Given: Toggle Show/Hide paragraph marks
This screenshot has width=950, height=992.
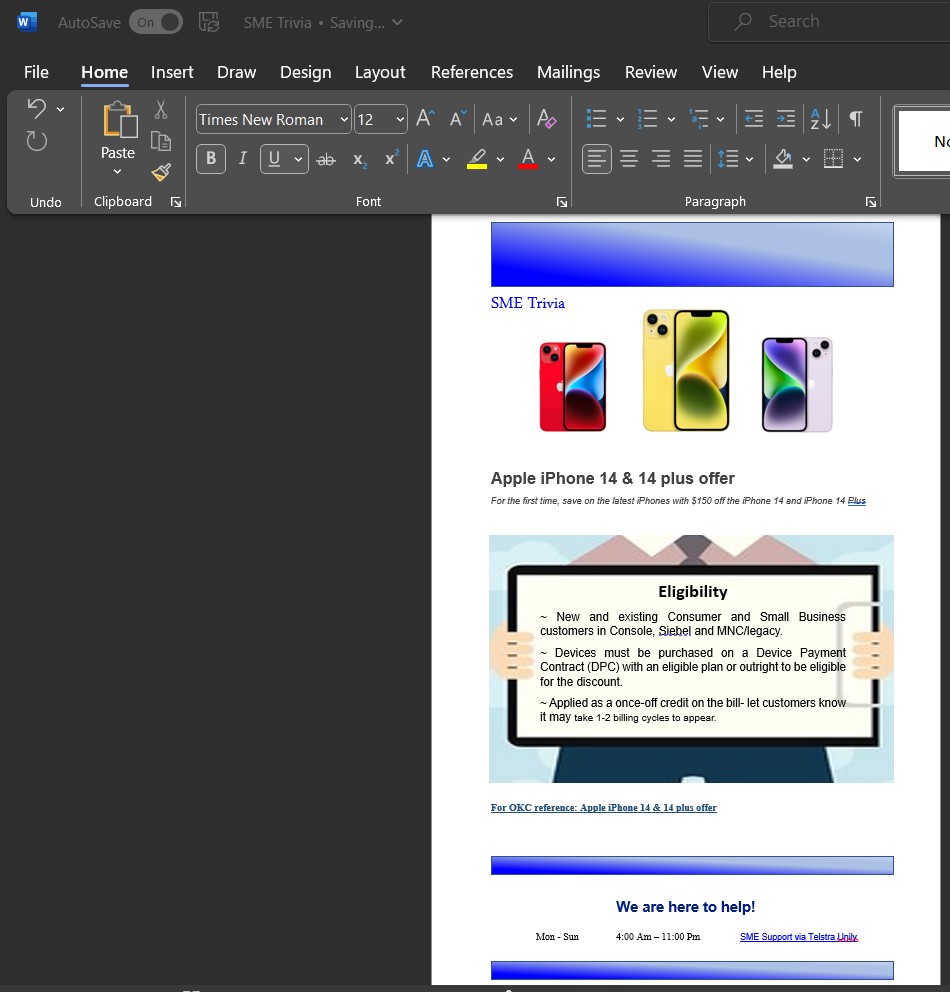Looking at the screenshot, I should click(x=856, y=119).
